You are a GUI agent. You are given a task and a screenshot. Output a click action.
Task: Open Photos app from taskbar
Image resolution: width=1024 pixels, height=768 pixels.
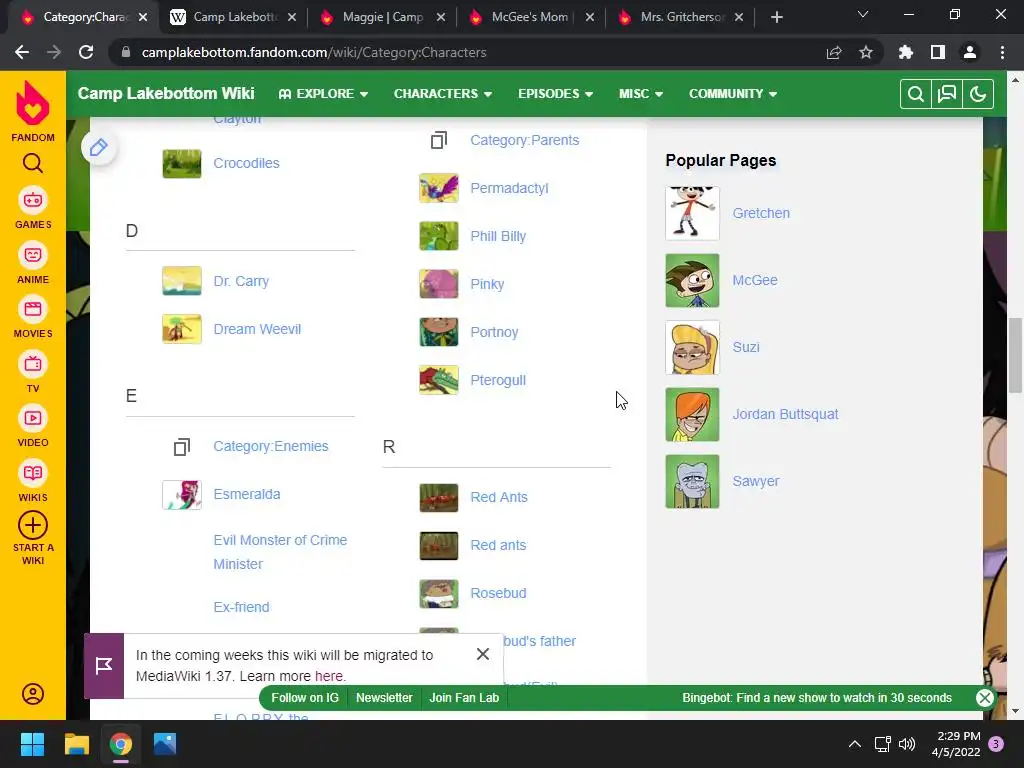click(x=165, y=744)
